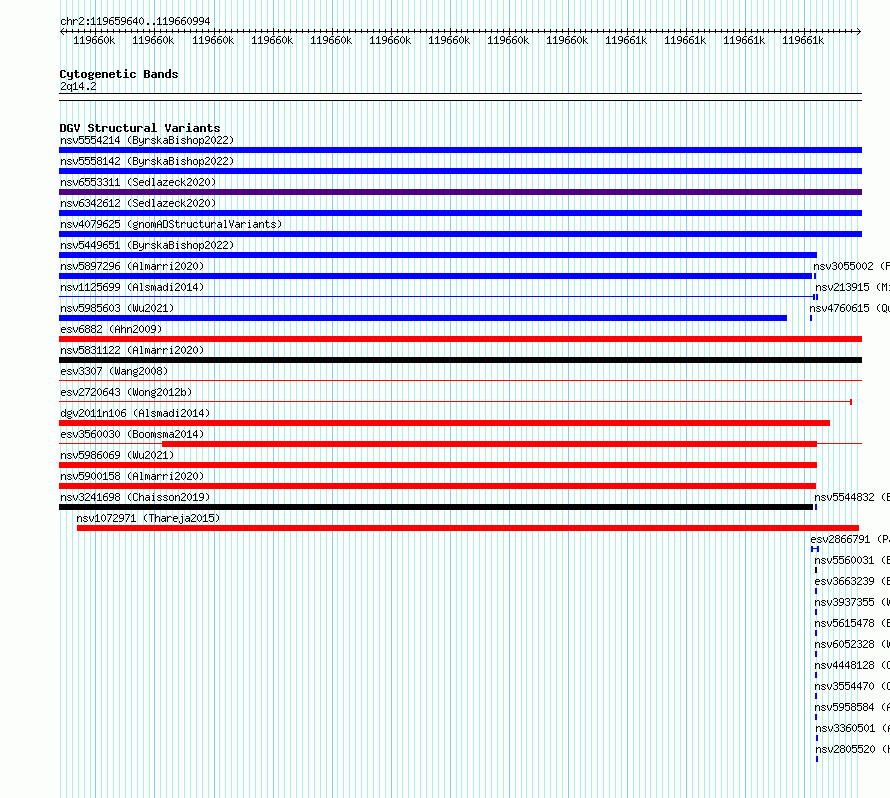Open the nsv3360501 label
Image resolution: width=890 pixels, height=798 pixels.
tap(852, 728)
